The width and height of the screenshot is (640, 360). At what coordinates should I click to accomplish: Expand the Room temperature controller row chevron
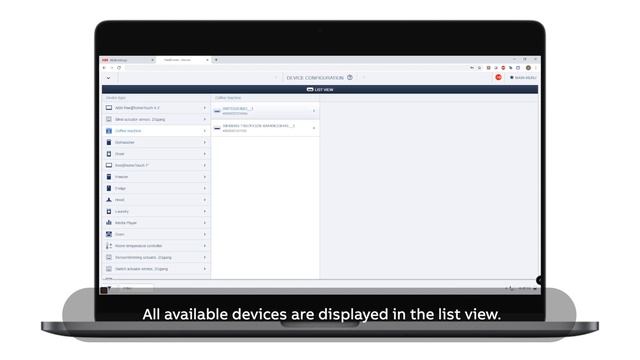pos(205,246)
